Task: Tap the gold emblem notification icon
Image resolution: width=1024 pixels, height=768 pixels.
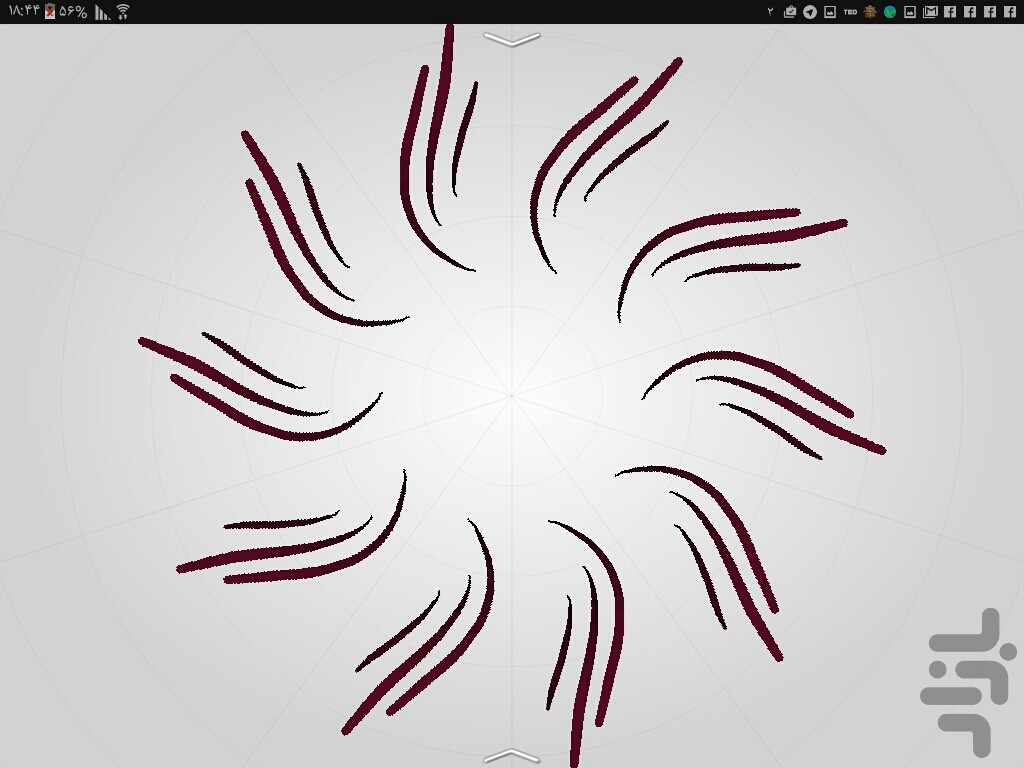Action: click(870, 12)
